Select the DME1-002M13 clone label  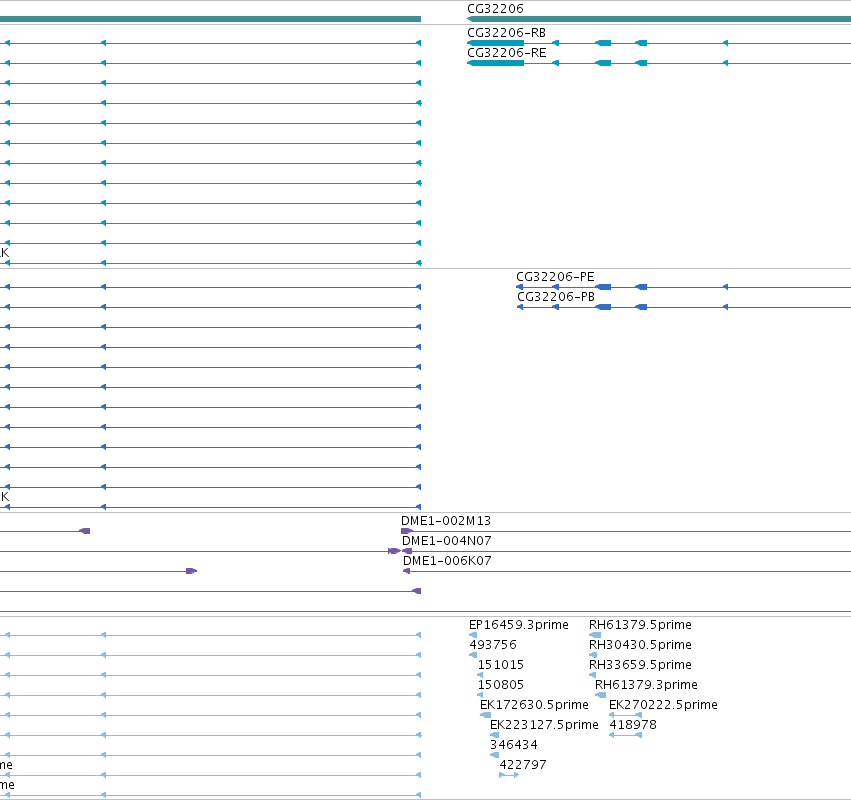coord(446,521)
